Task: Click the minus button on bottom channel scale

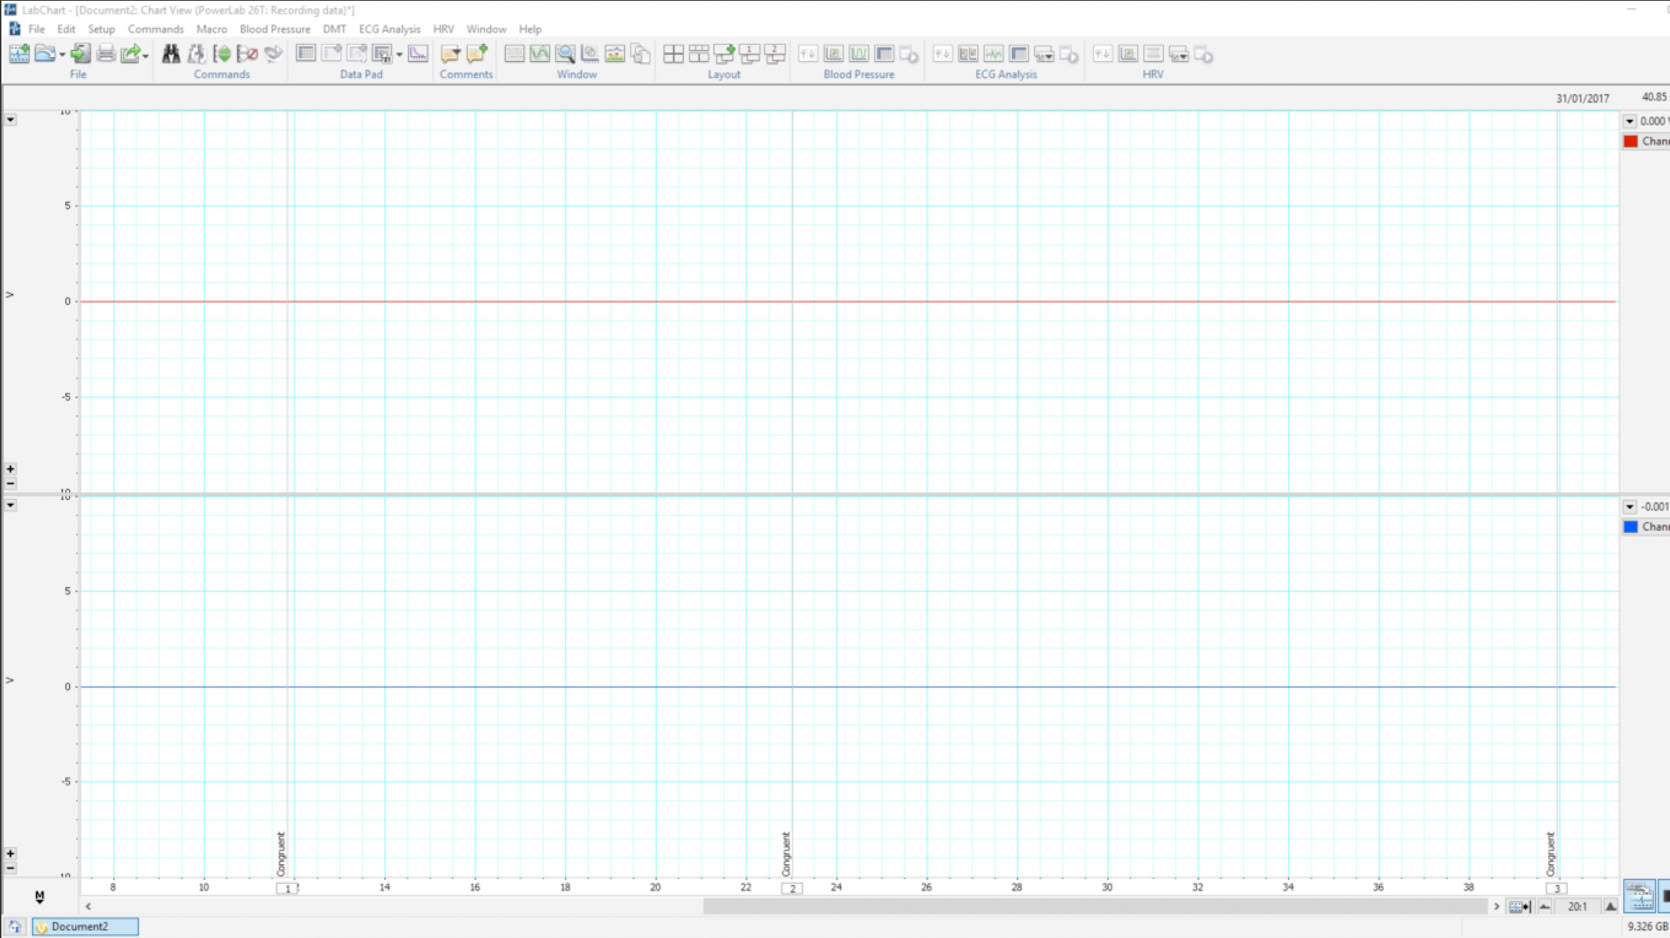Action: coord(10,868)
